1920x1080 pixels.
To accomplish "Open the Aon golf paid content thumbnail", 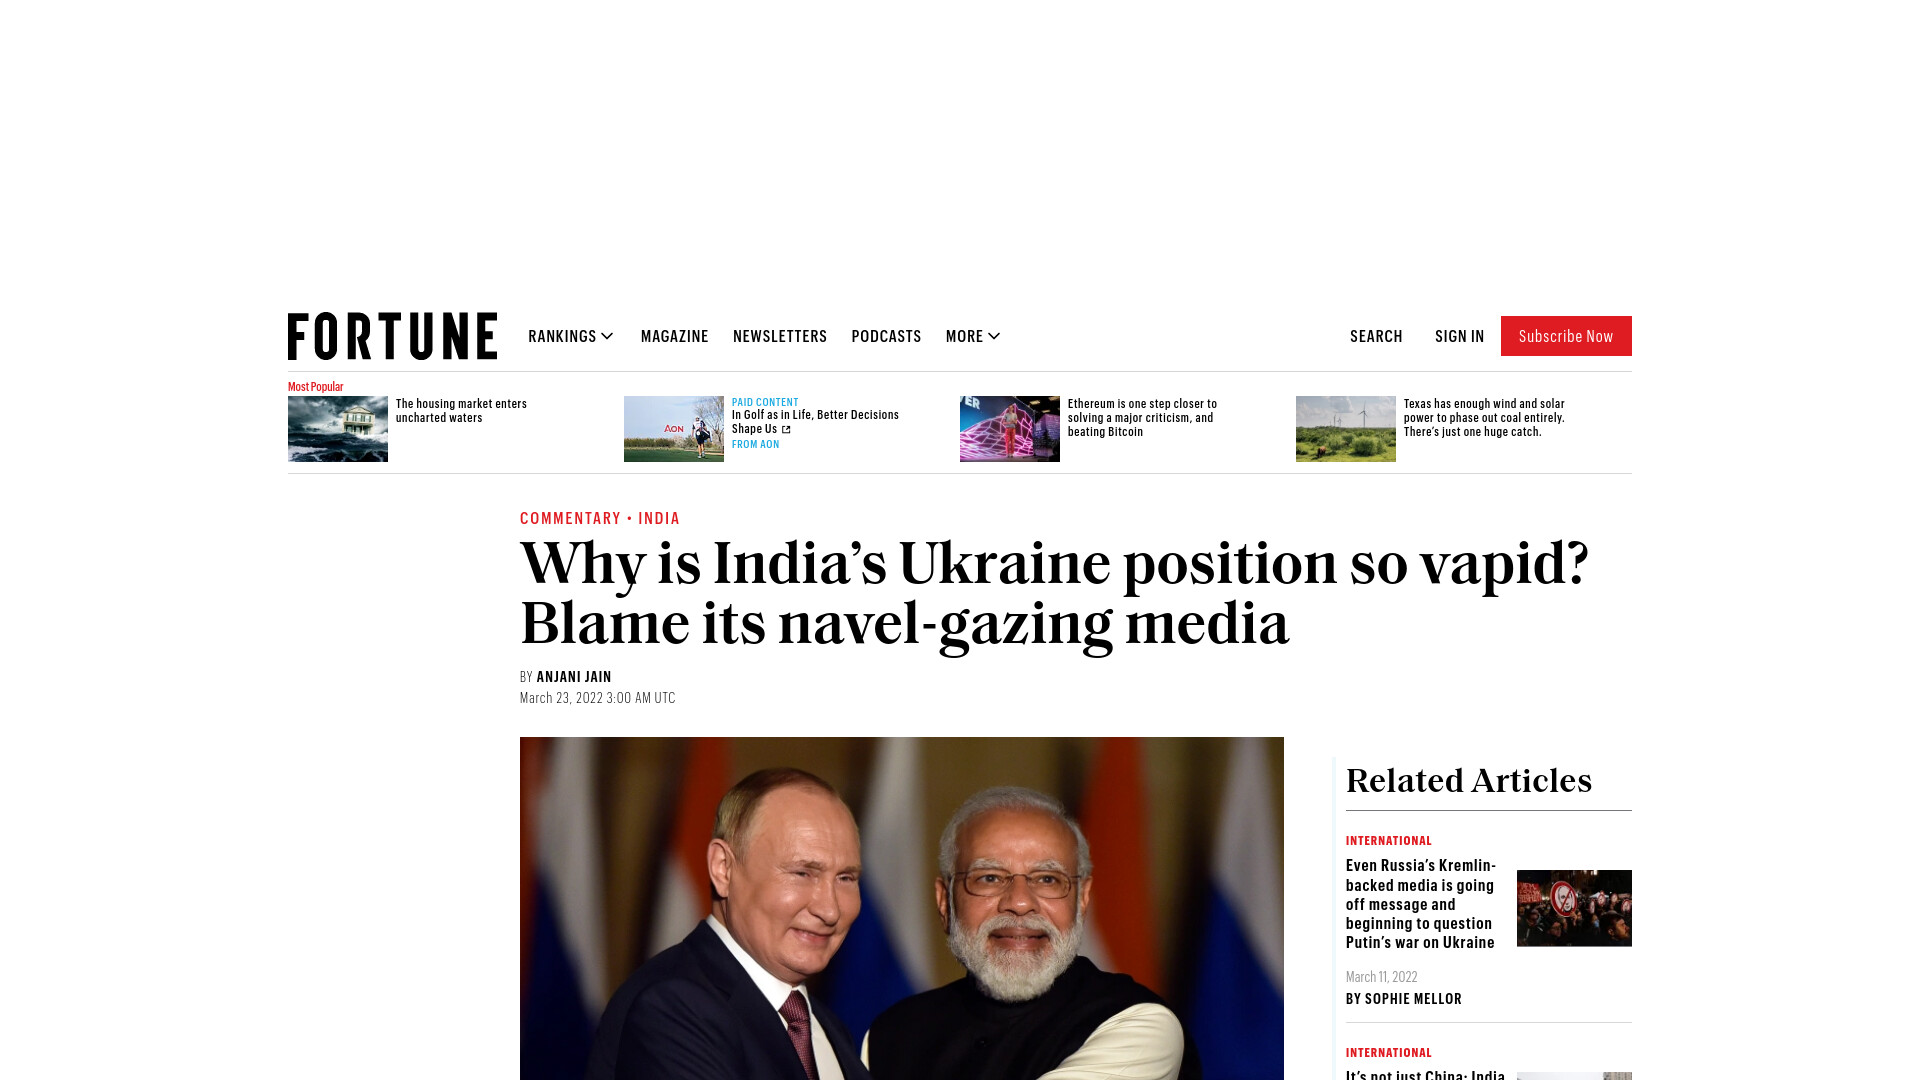I will pos(674,429).
